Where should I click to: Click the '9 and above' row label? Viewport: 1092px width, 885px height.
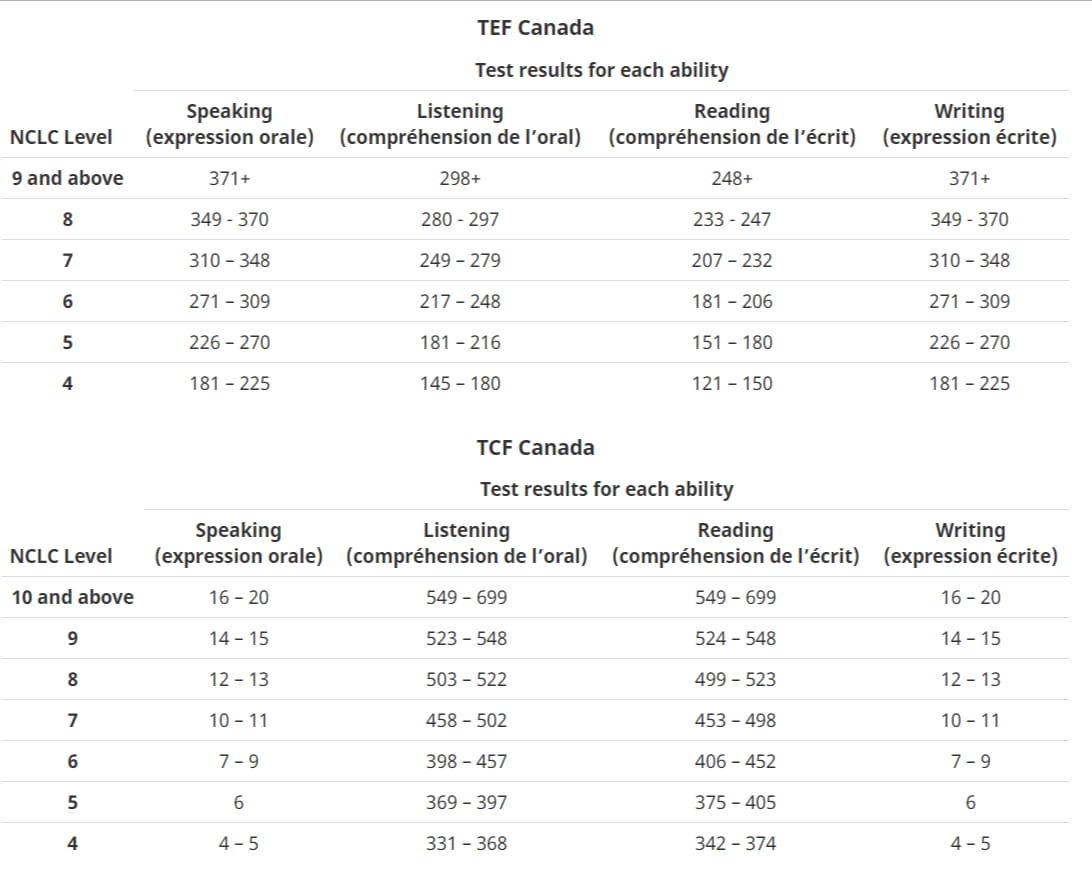point(68,178)
